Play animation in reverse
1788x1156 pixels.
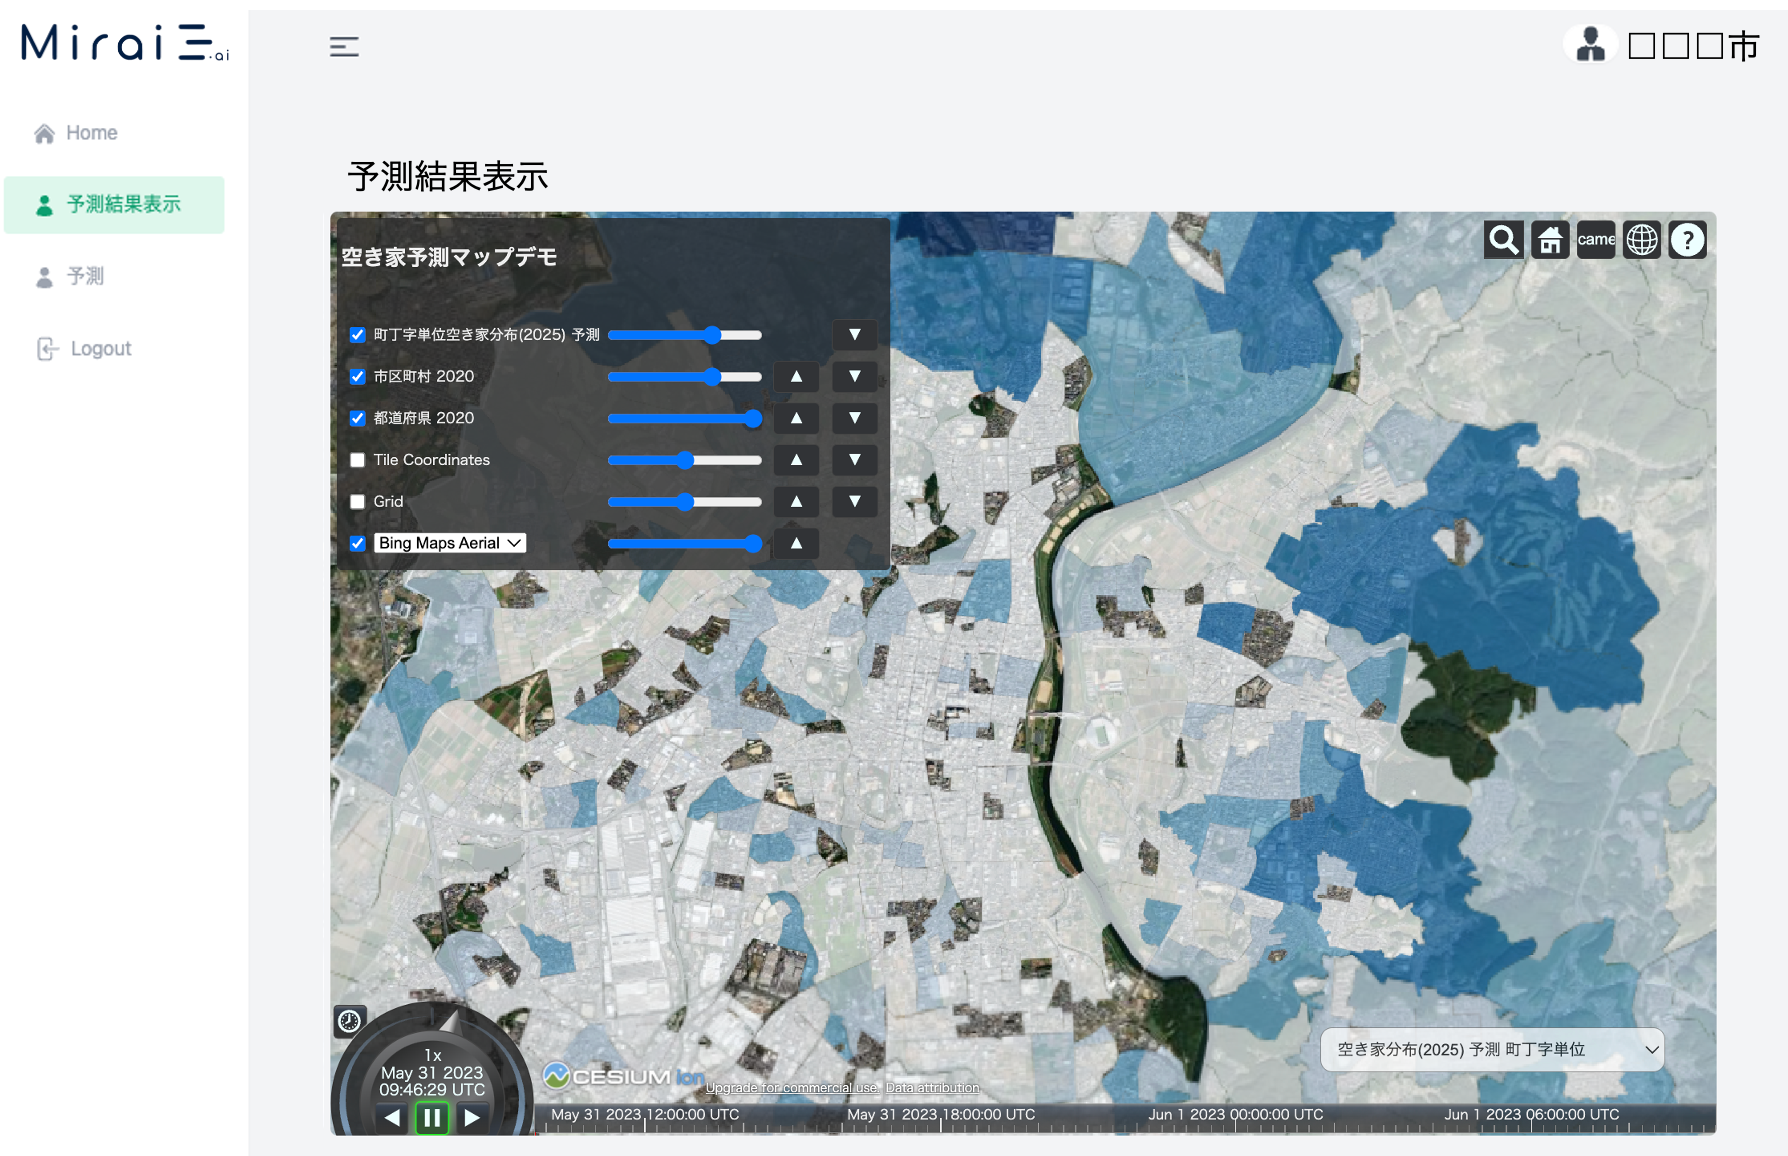(392, 1118)
